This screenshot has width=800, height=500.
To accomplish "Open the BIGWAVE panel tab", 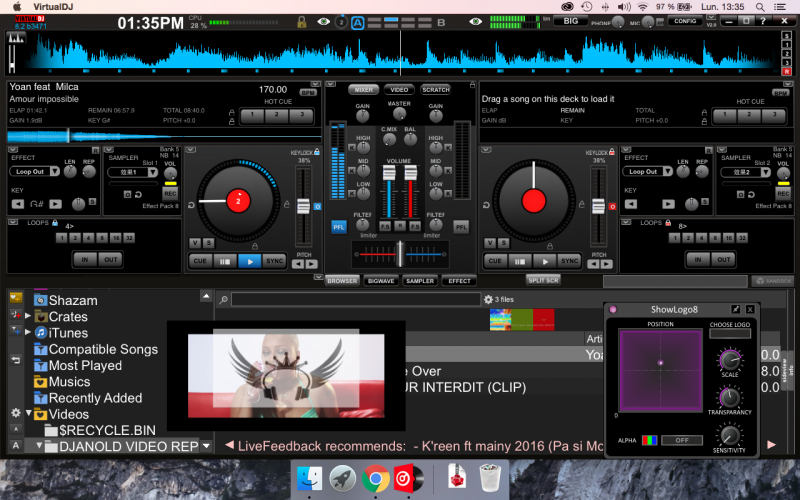I will [x=381, y=281].
